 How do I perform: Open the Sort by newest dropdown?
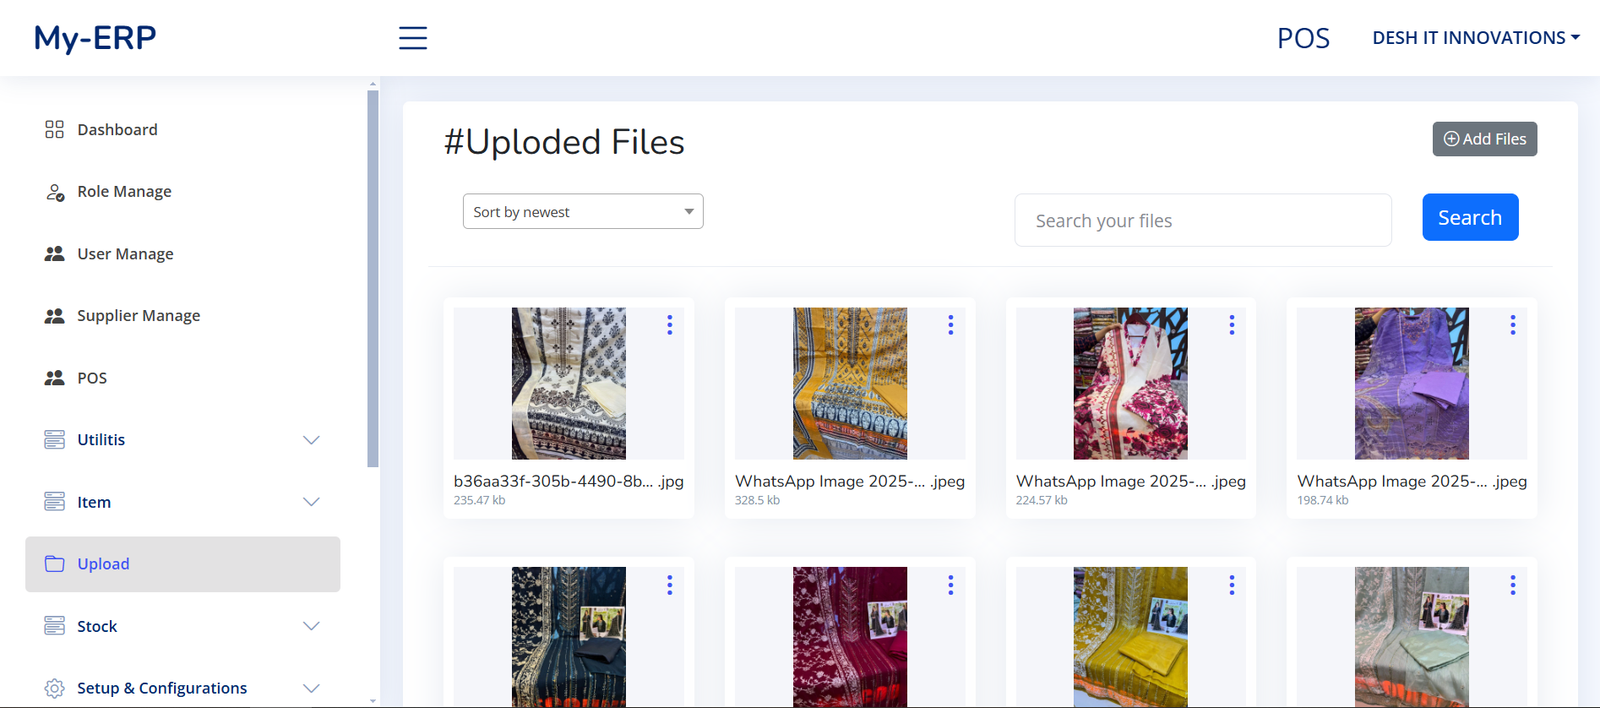(x=583, y=212)
